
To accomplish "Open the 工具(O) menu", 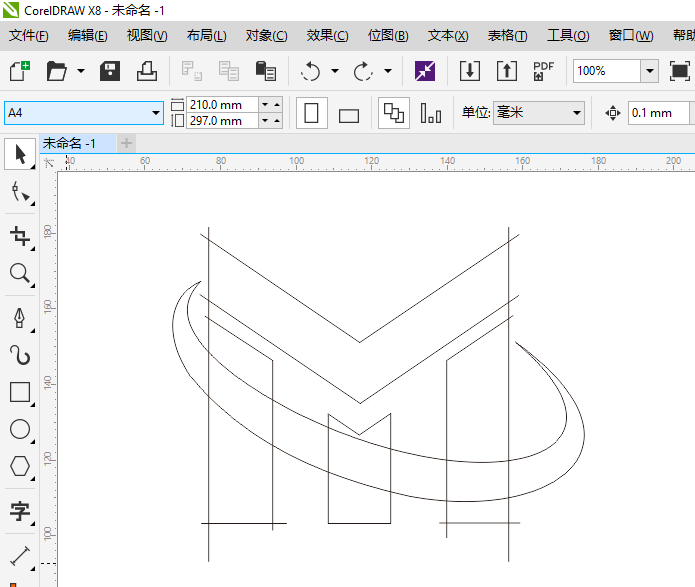I will point(568,35).
